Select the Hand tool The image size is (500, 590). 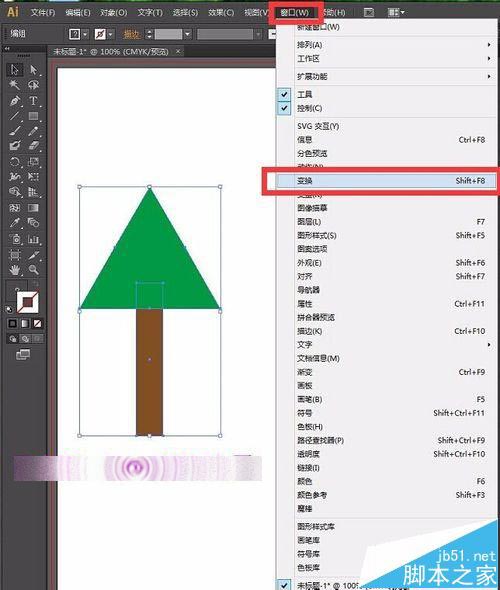tap(15, 270)
